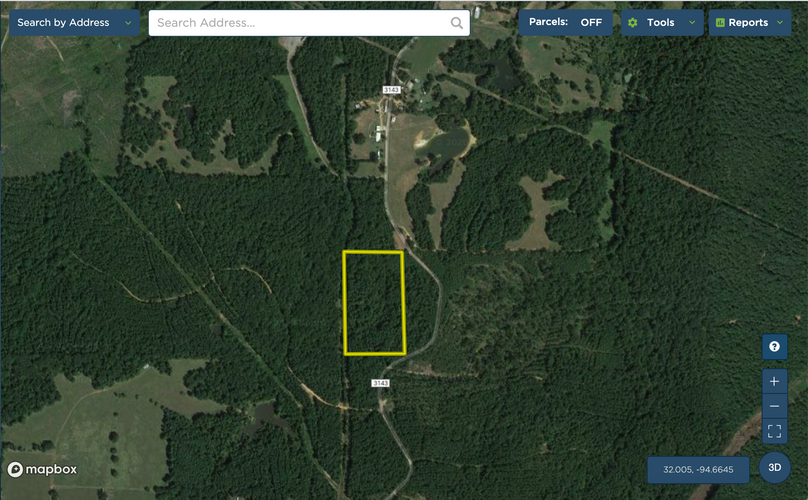Switch map to 3D view

tap(775, 468)
